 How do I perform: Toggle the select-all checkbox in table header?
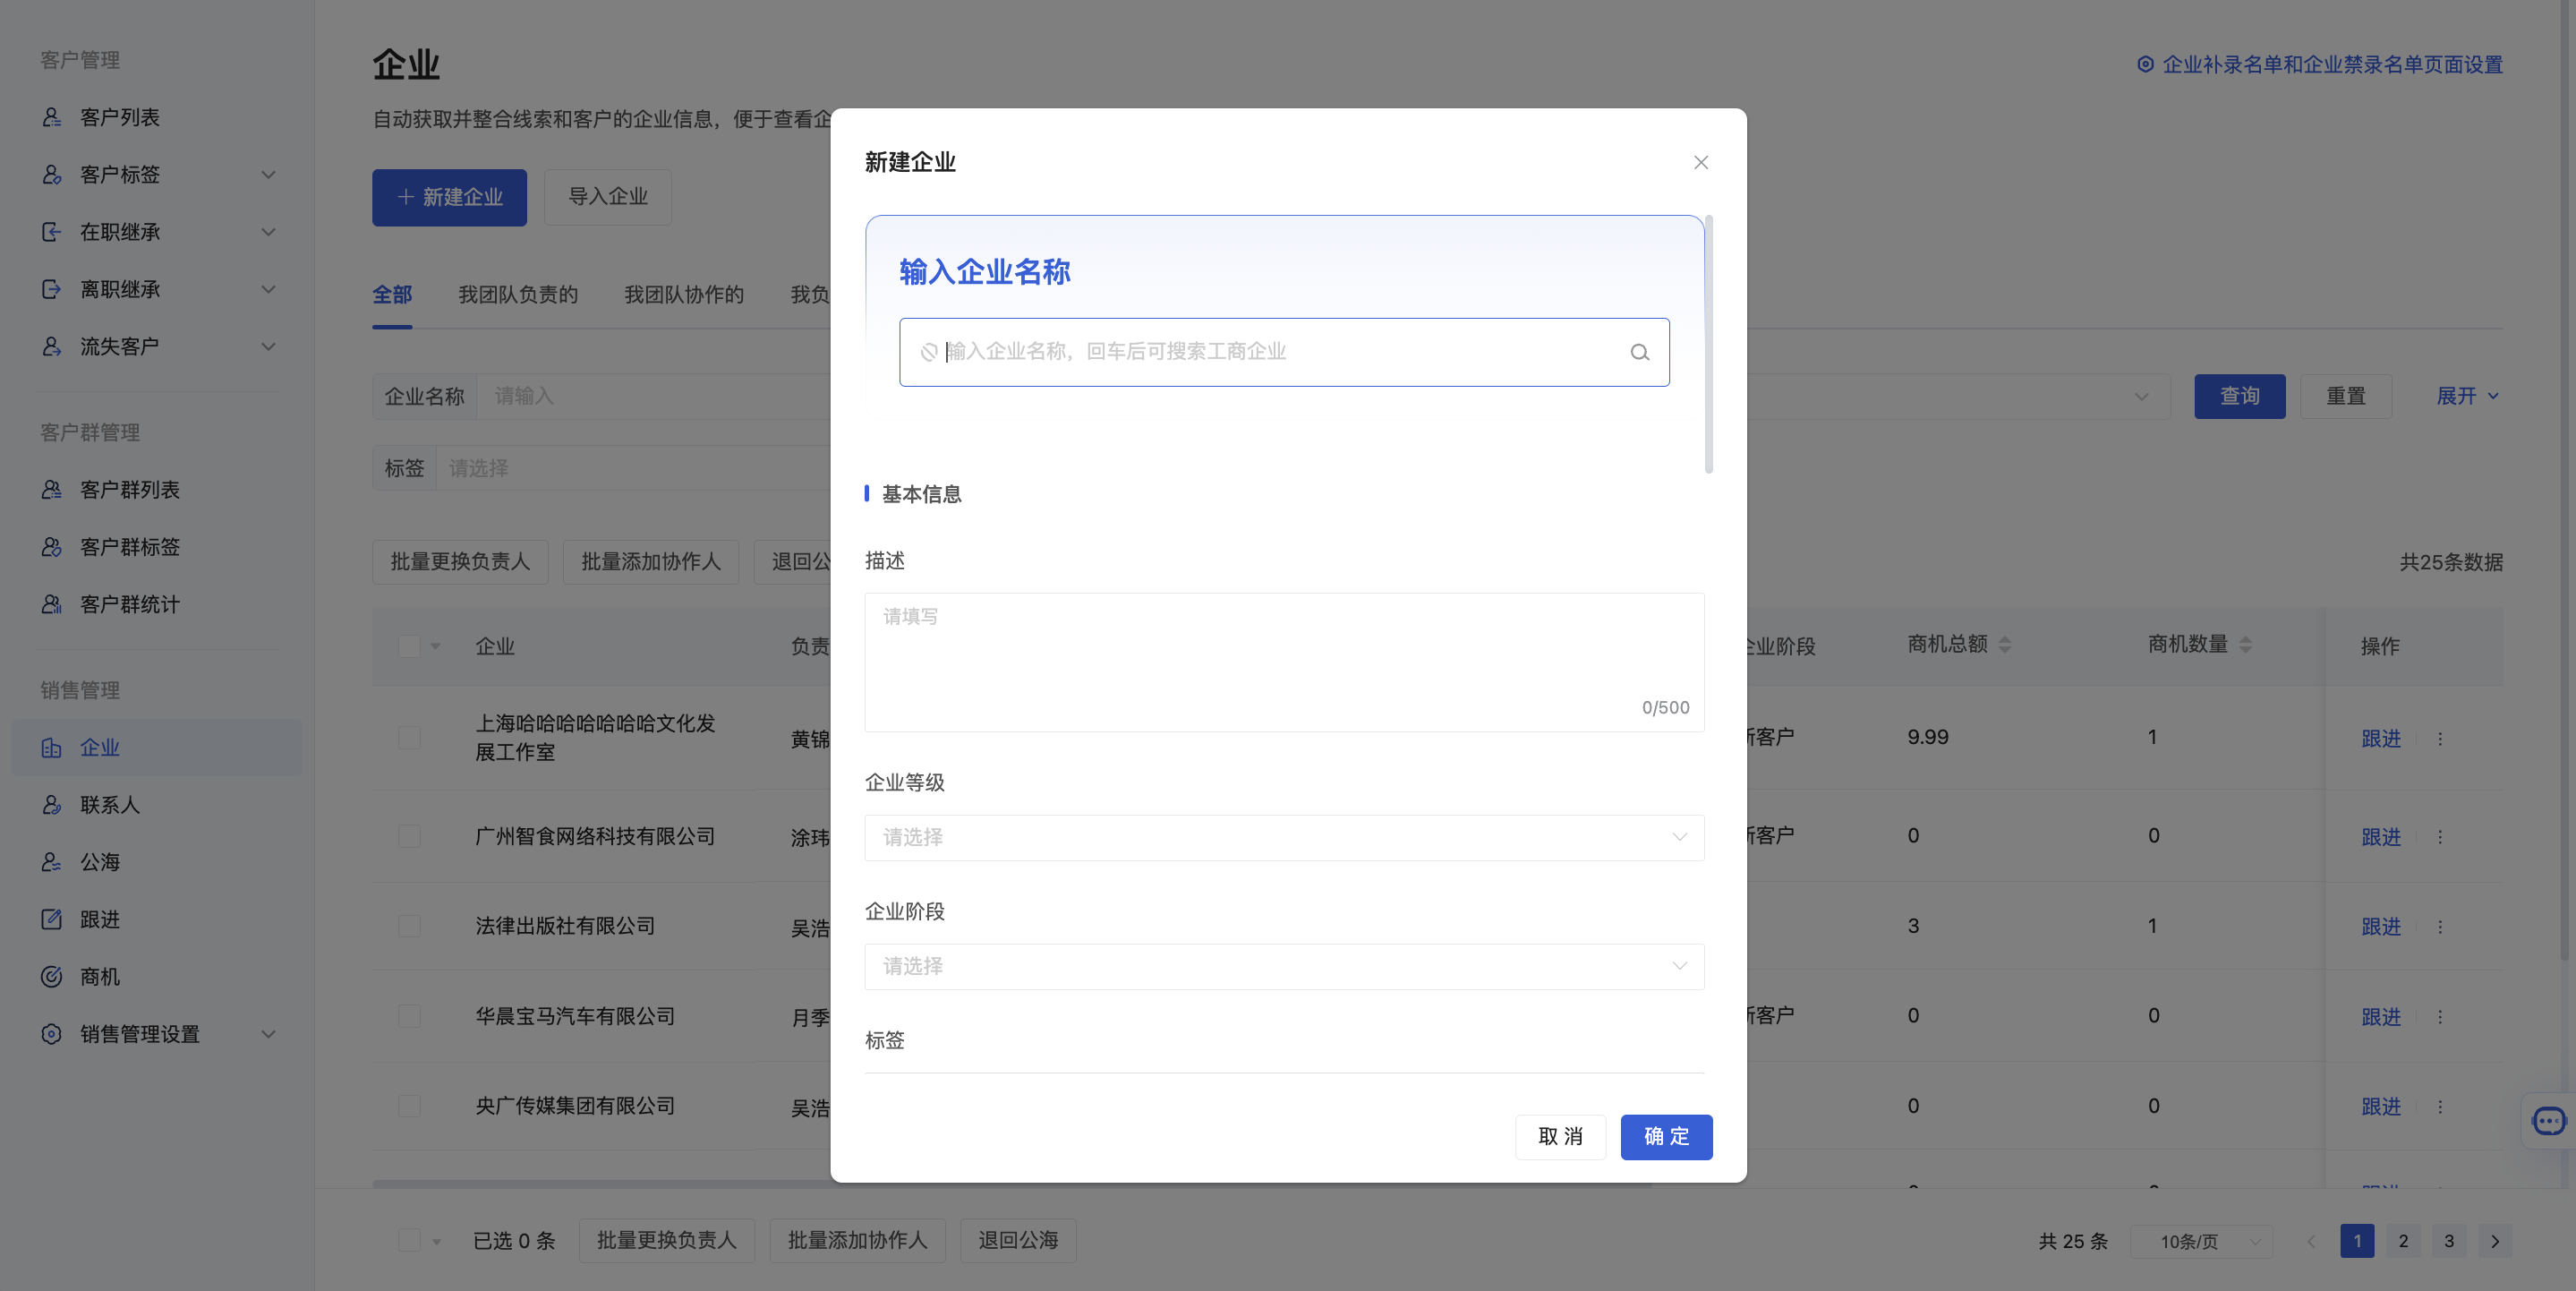[x=409, y=646]
